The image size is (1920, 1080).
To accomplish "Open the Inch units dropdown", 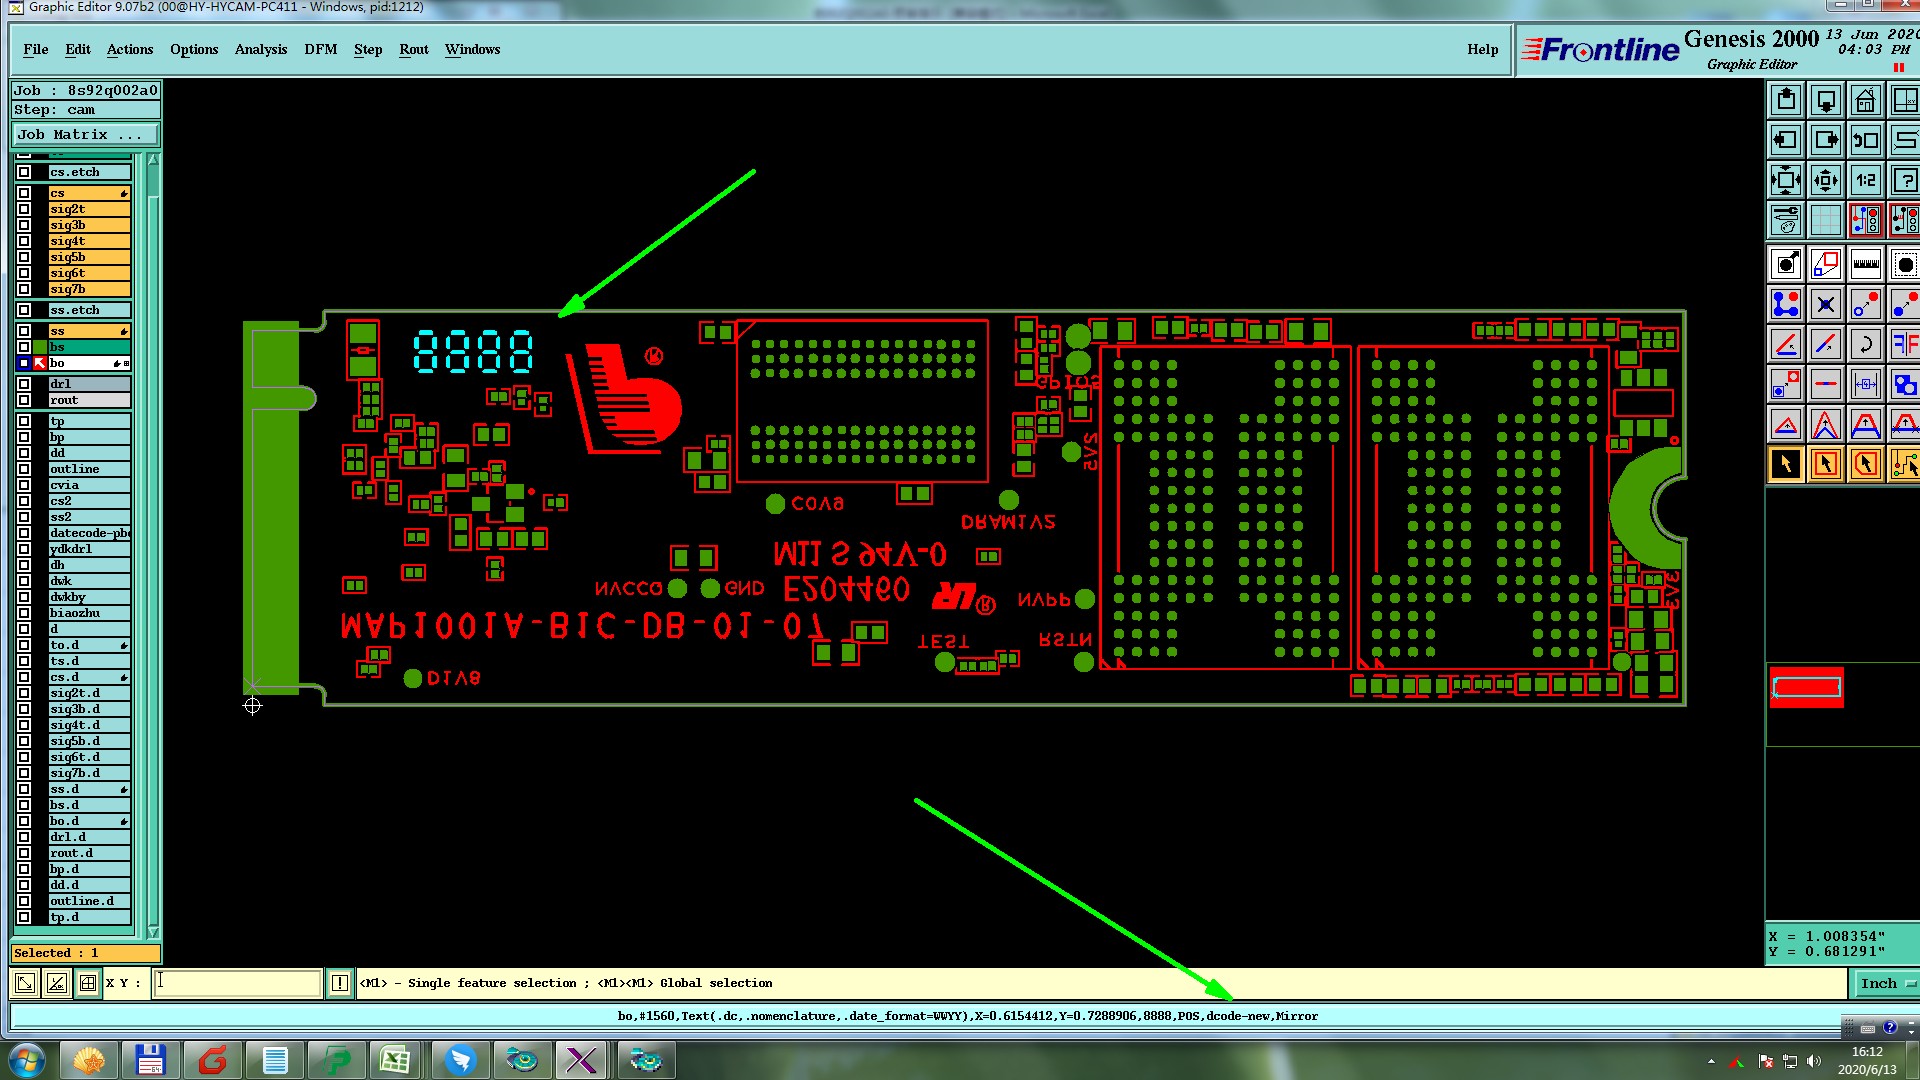I will tap(1885, 983).
